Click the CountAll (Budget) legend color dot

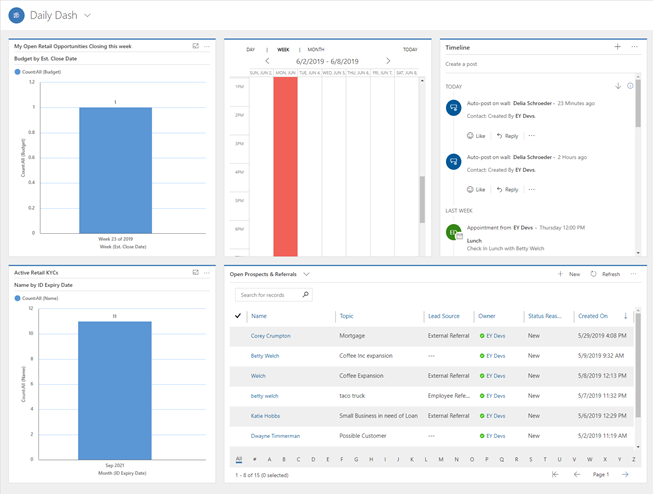[18, 72]
